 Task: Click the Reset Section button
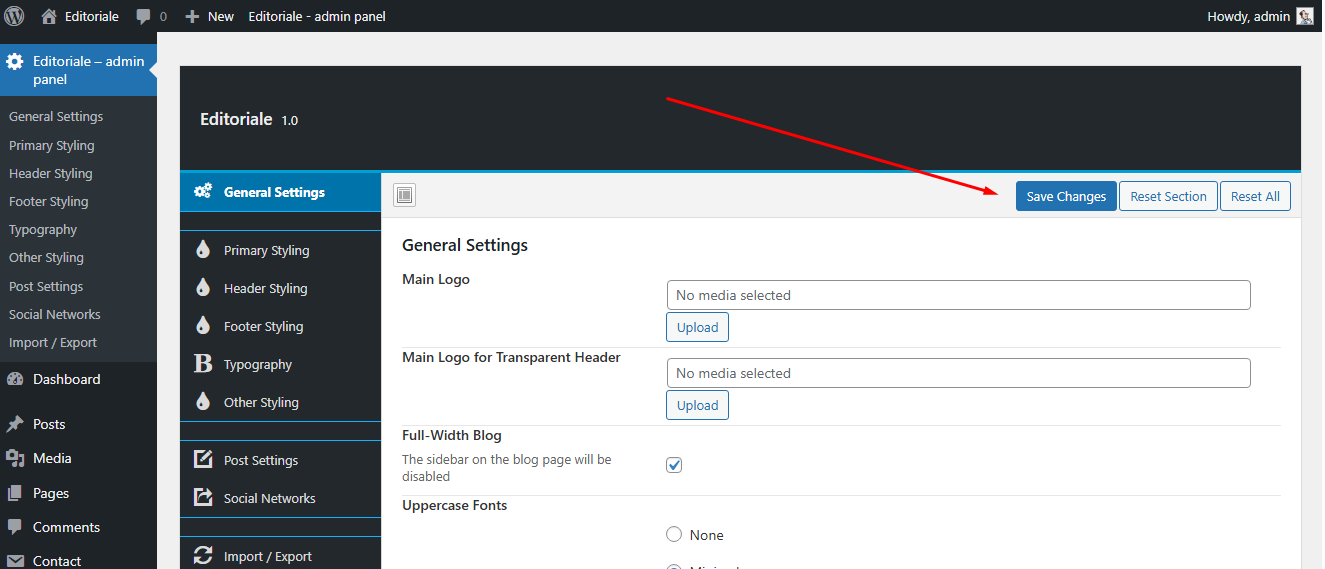(1168, 196)
